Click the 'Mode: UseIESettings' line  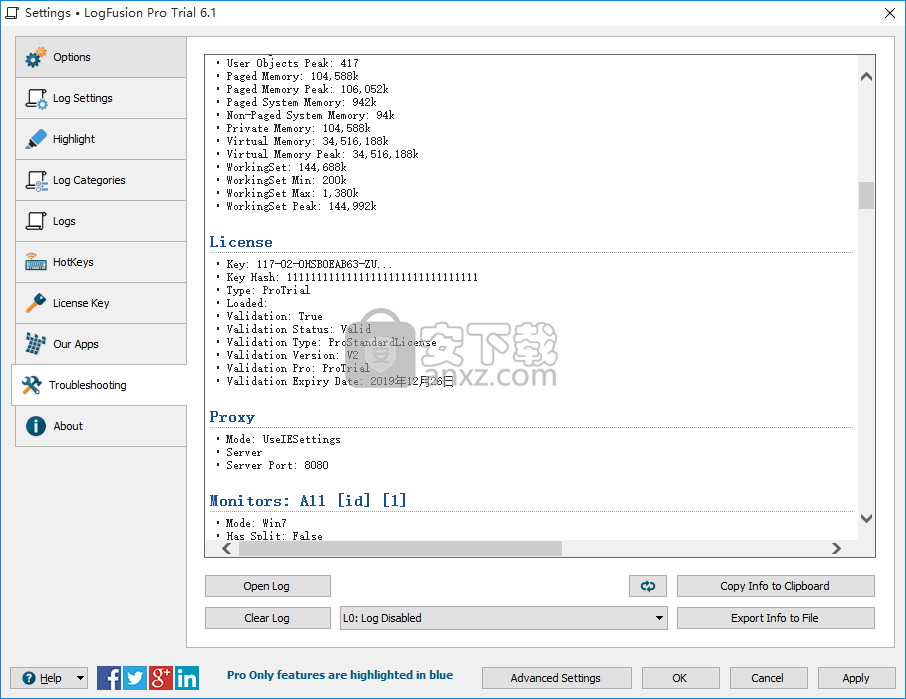[x=283, y=439]
